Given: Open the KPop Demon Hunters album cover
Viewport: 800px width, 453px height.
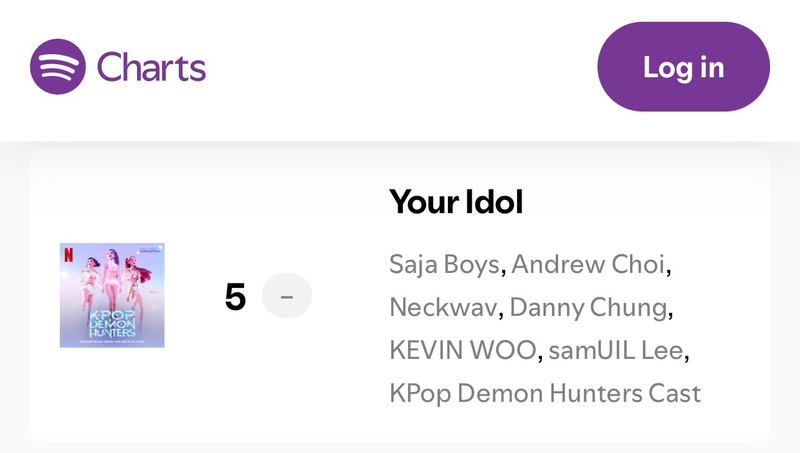Looking at the screenshot, I should click(112, 295).
